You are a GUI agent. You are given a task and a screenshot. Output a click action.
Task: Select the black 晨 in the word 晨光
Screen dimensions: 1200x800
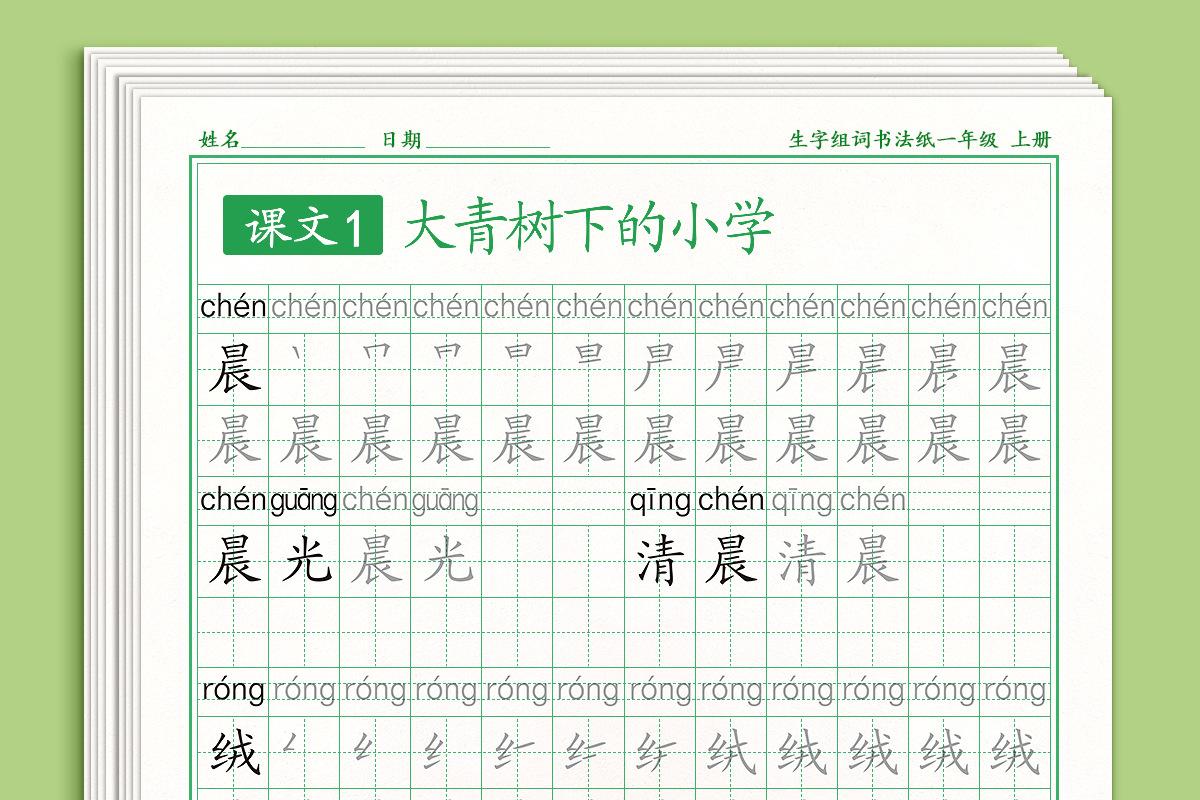pyautogui.click(x=234, y=560)
